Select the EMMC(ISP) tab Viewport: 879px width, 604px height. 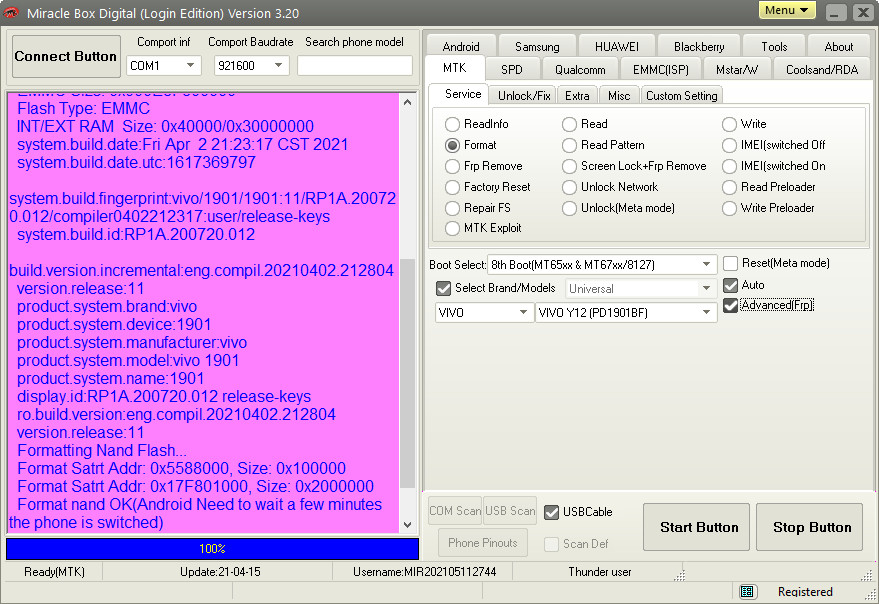tap(661, 70)
